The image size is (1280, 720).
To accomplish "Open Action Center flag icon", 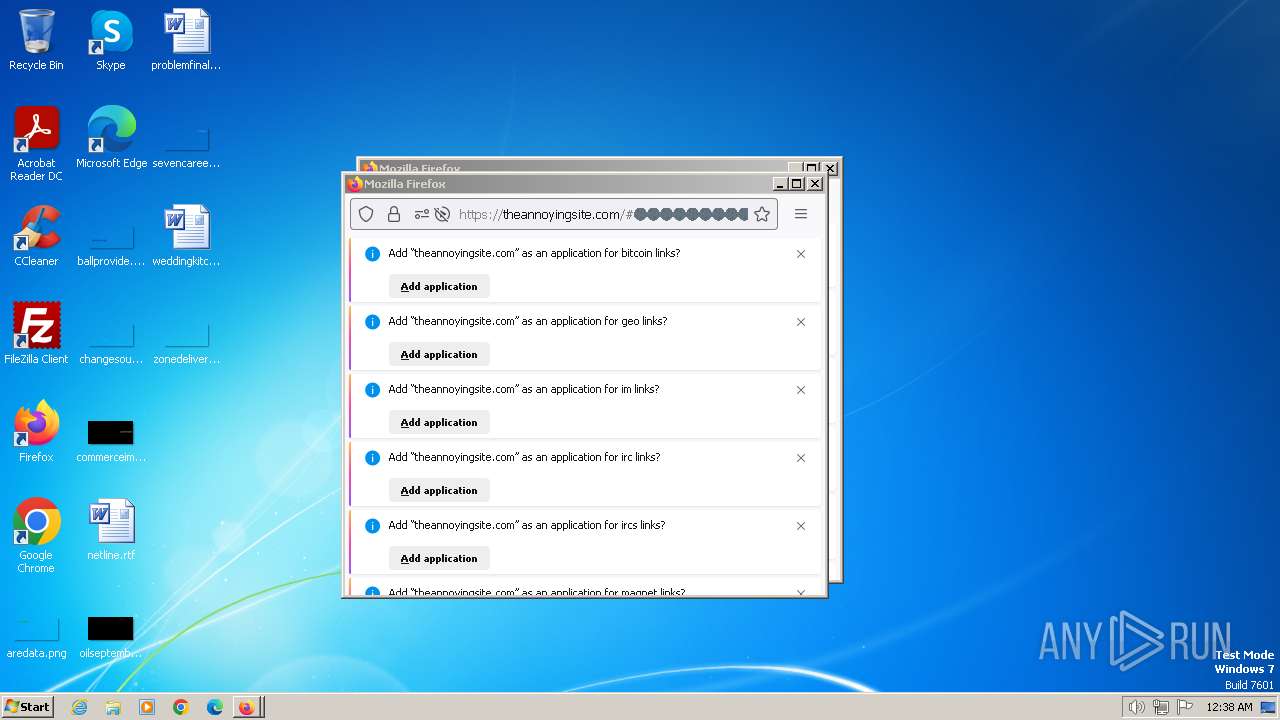I will pyautogui.click(x=1186, y=707).
